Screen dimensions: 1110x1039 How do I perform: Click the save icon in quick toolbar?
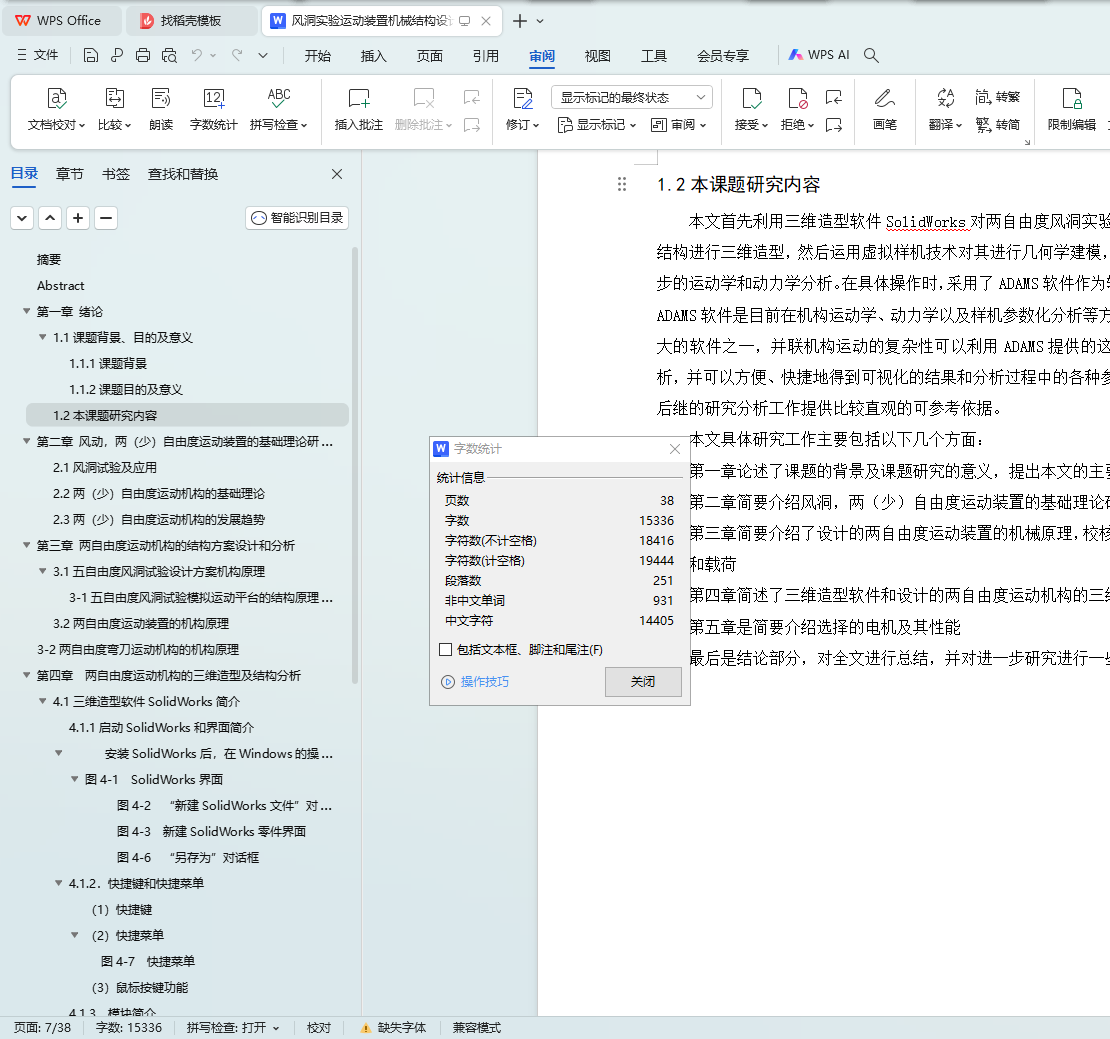[x=91, y=55]
